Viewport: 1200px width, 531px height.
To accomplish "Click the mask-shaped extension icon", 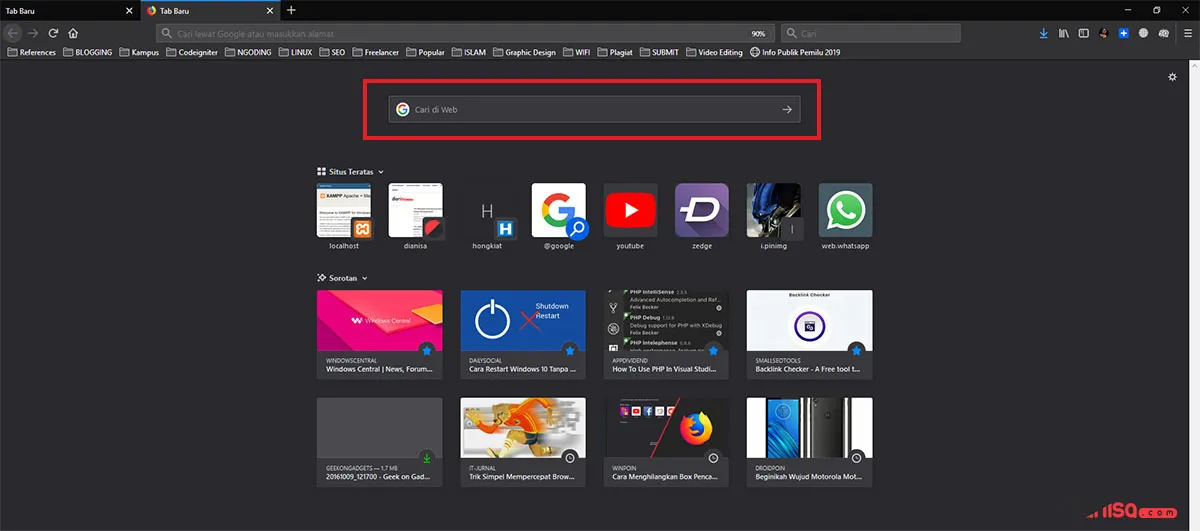I will pyautogui.click(x=1163, y=33).
